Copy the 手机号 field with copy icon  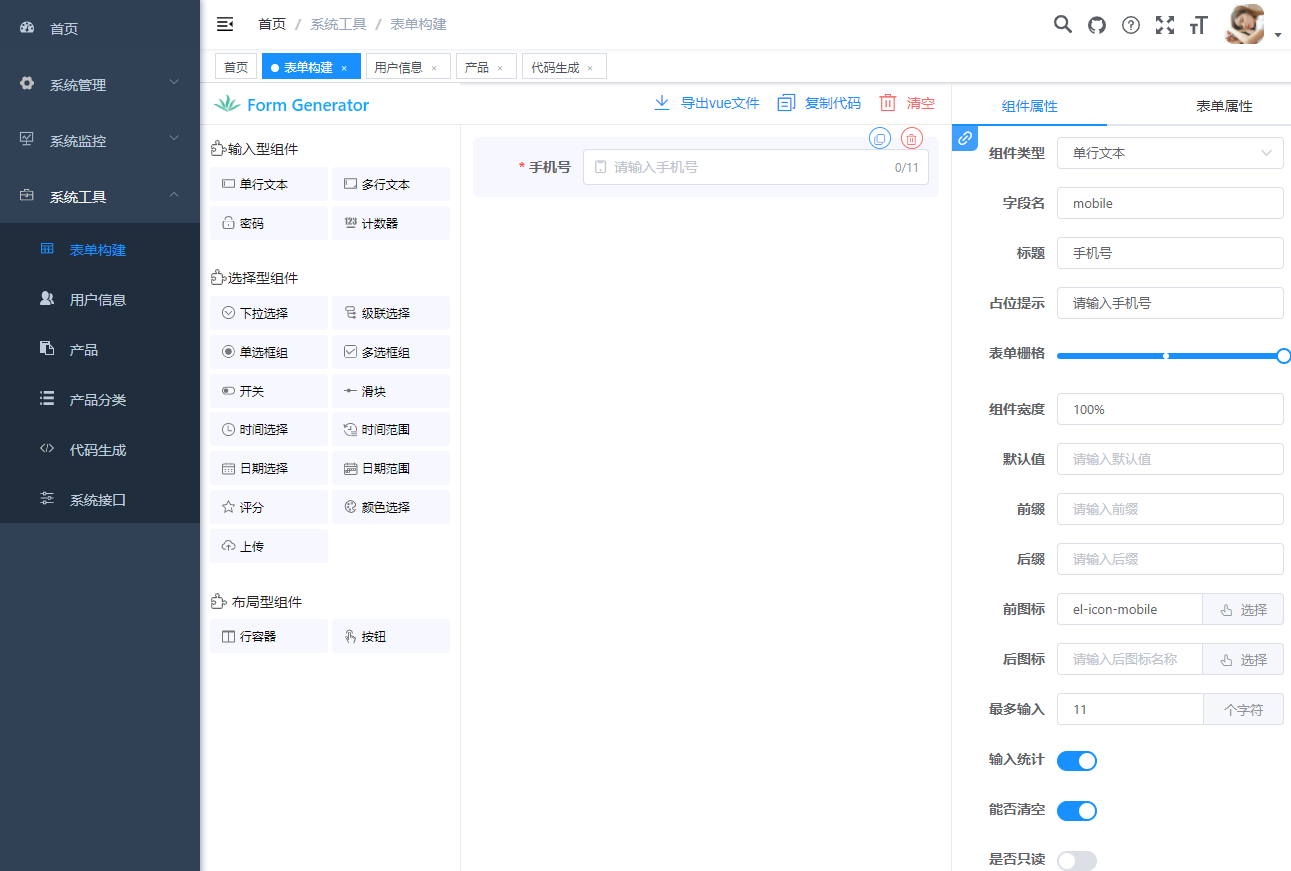click(879, 139)
